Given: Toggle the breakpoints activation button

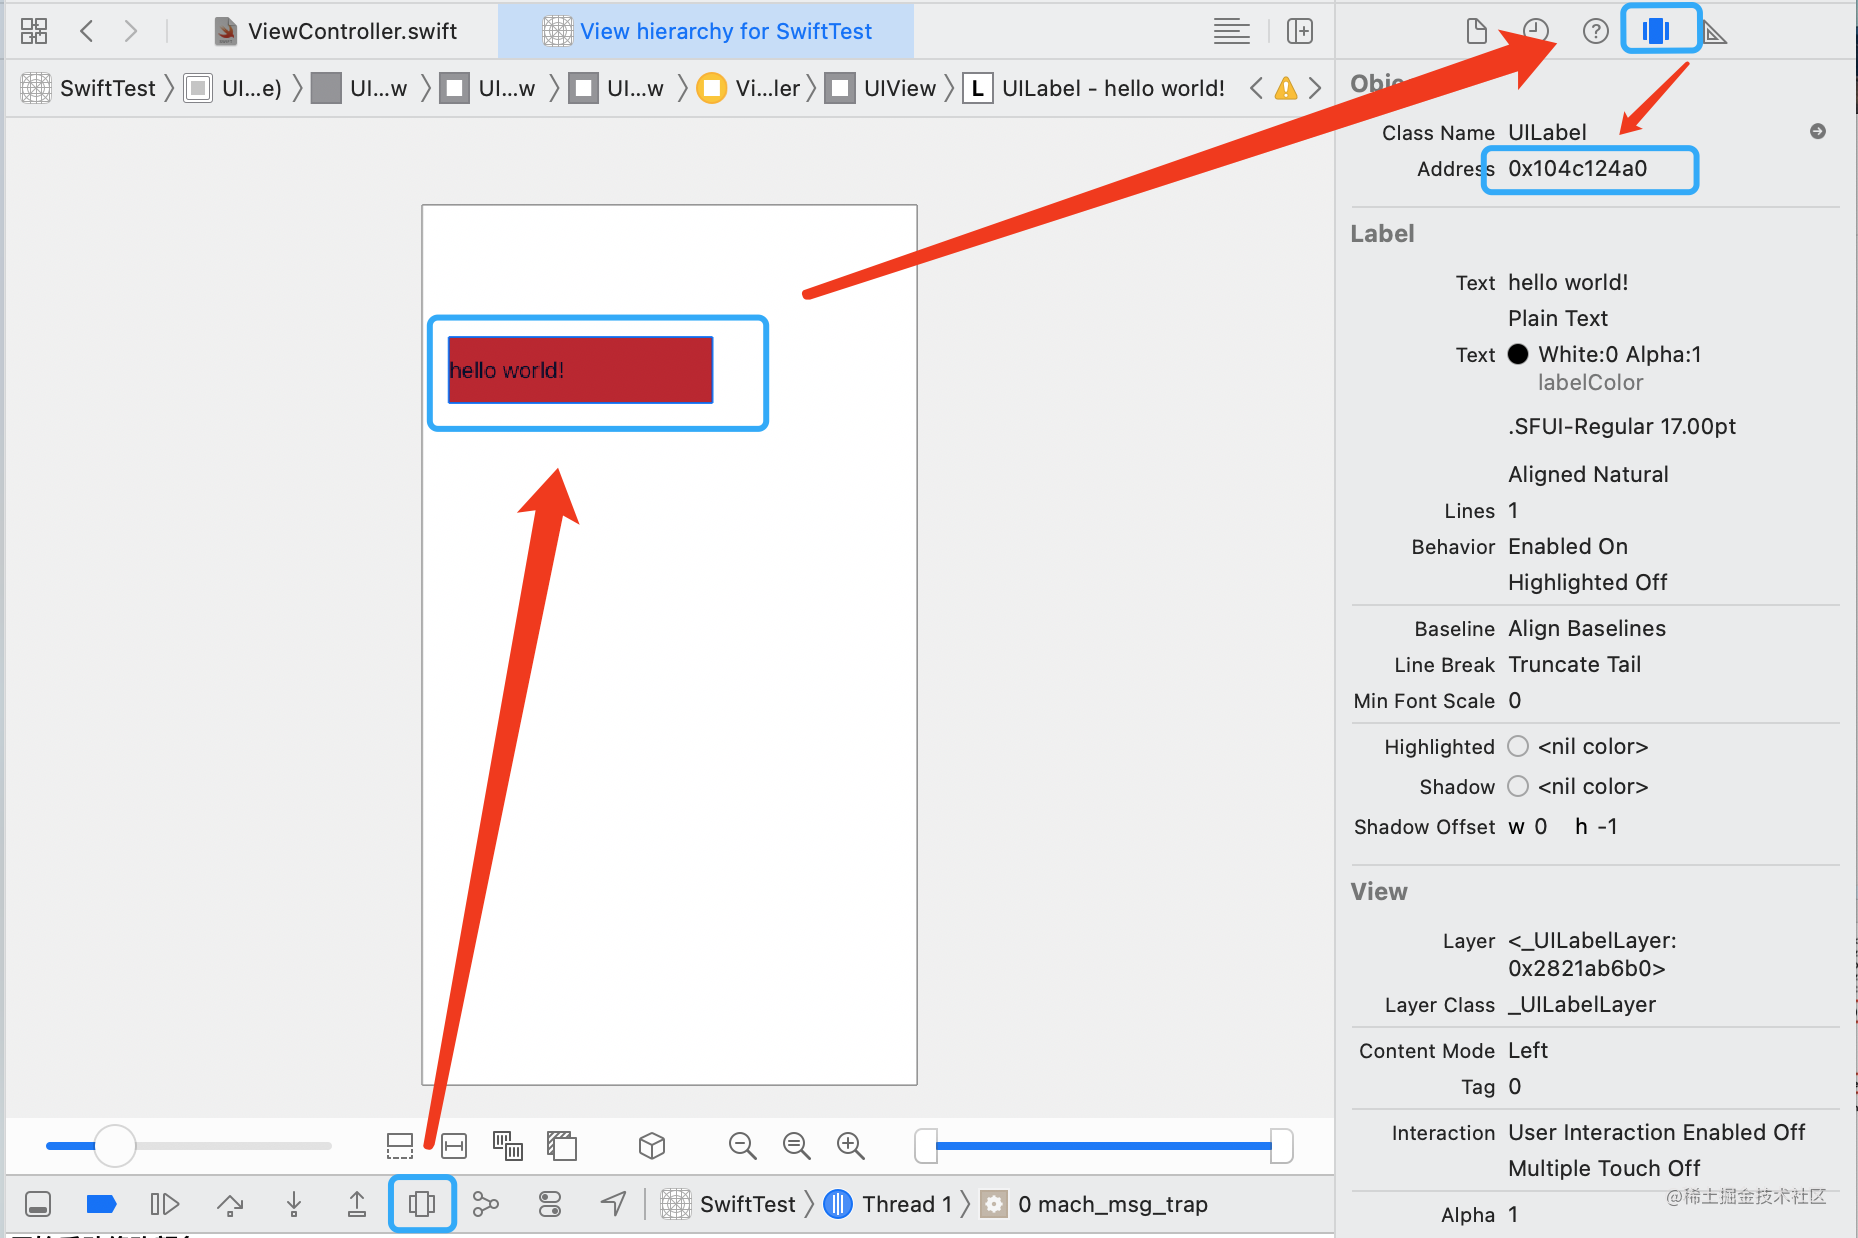Looking at the screenshot, I should 101,1204.
